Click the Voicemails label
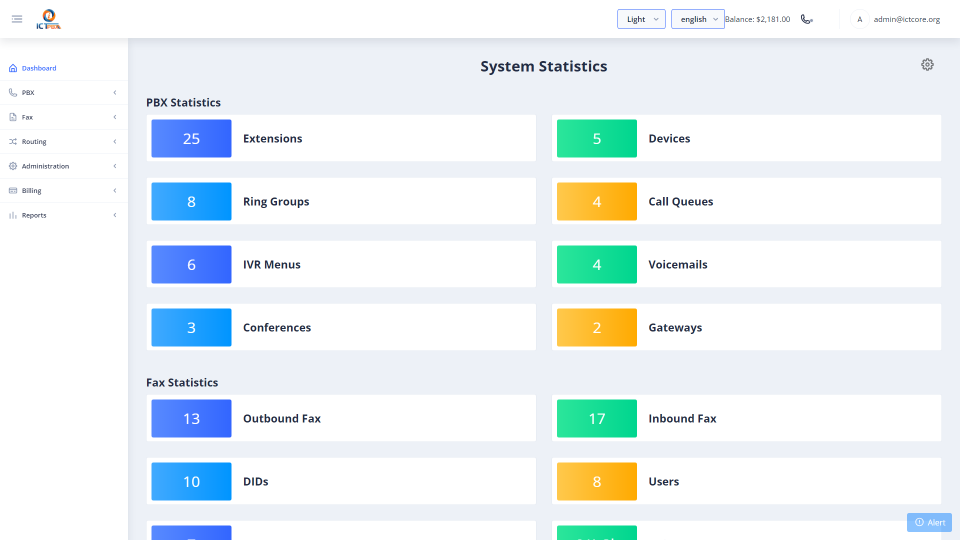960x540 pixels. (x=678, y=264)
